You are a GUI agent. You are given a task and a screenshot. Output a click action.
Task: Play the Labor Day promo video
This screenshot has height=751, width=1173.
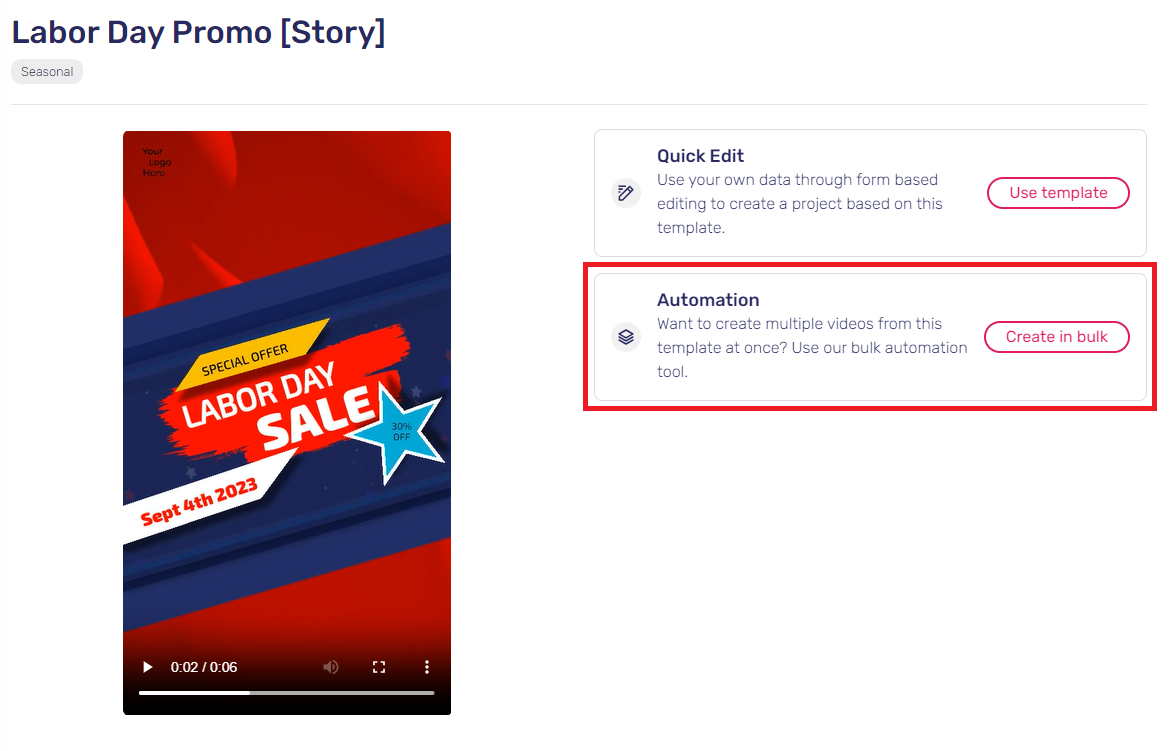147,667
